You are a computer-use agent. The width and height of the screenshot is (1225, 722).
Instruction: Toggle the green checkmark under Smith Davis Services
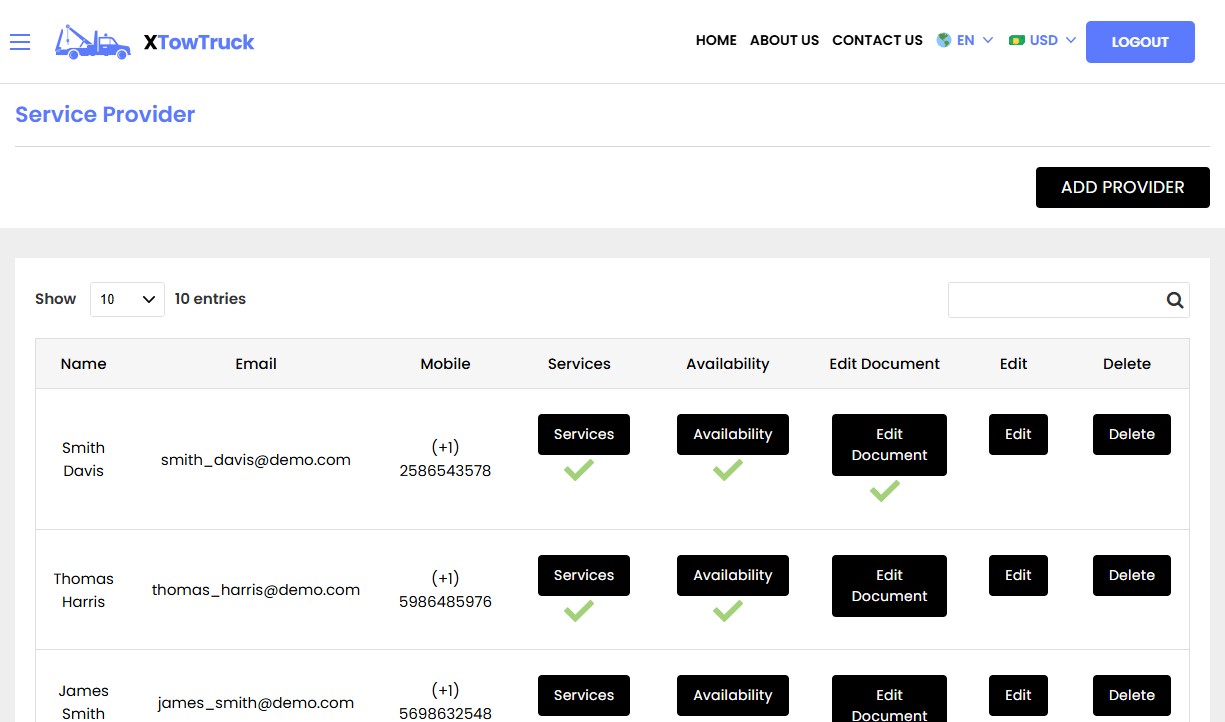[x=577, y=469]
